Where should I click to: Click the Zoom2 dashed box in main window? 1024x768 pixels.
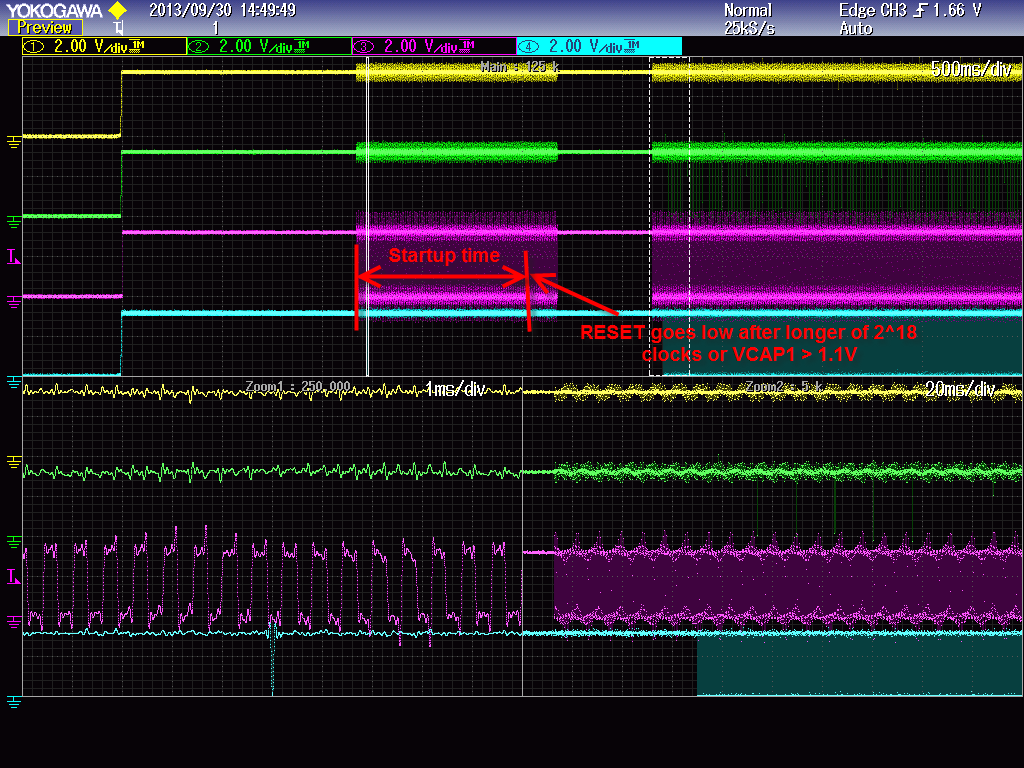coord(669,216)
